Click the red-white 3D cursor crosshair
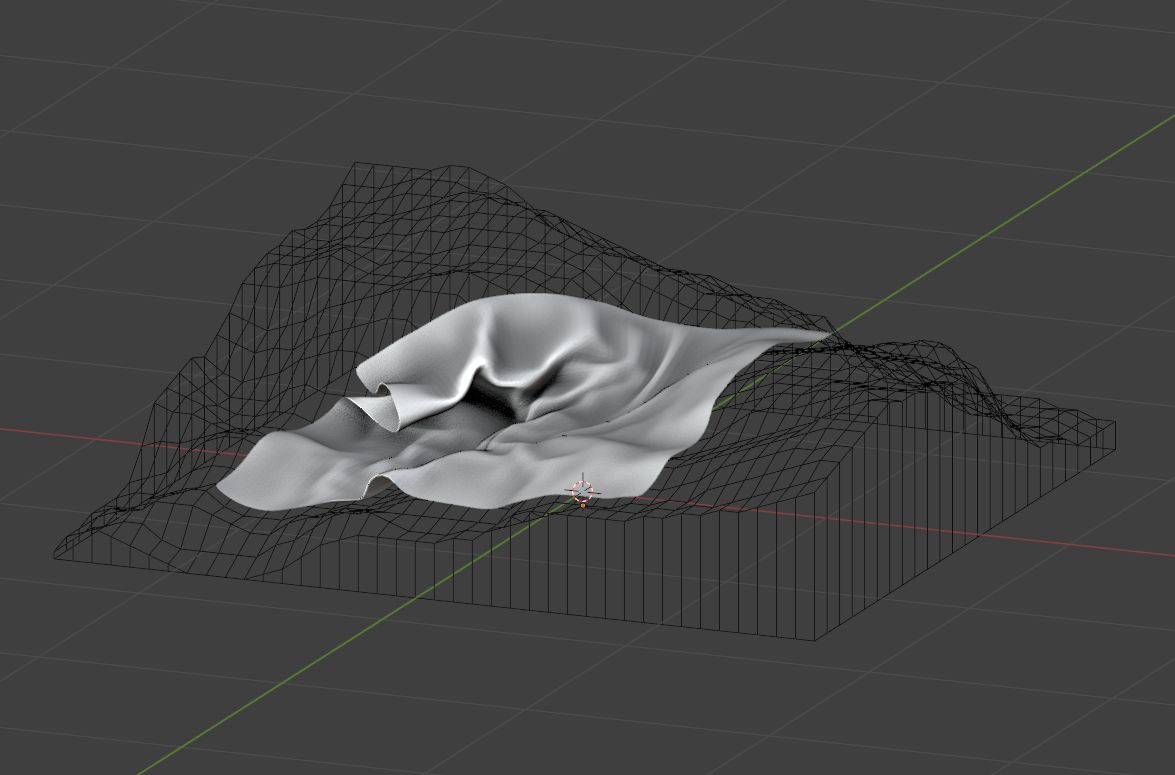This screenshot has width=1175, height=775. point(582,490)
